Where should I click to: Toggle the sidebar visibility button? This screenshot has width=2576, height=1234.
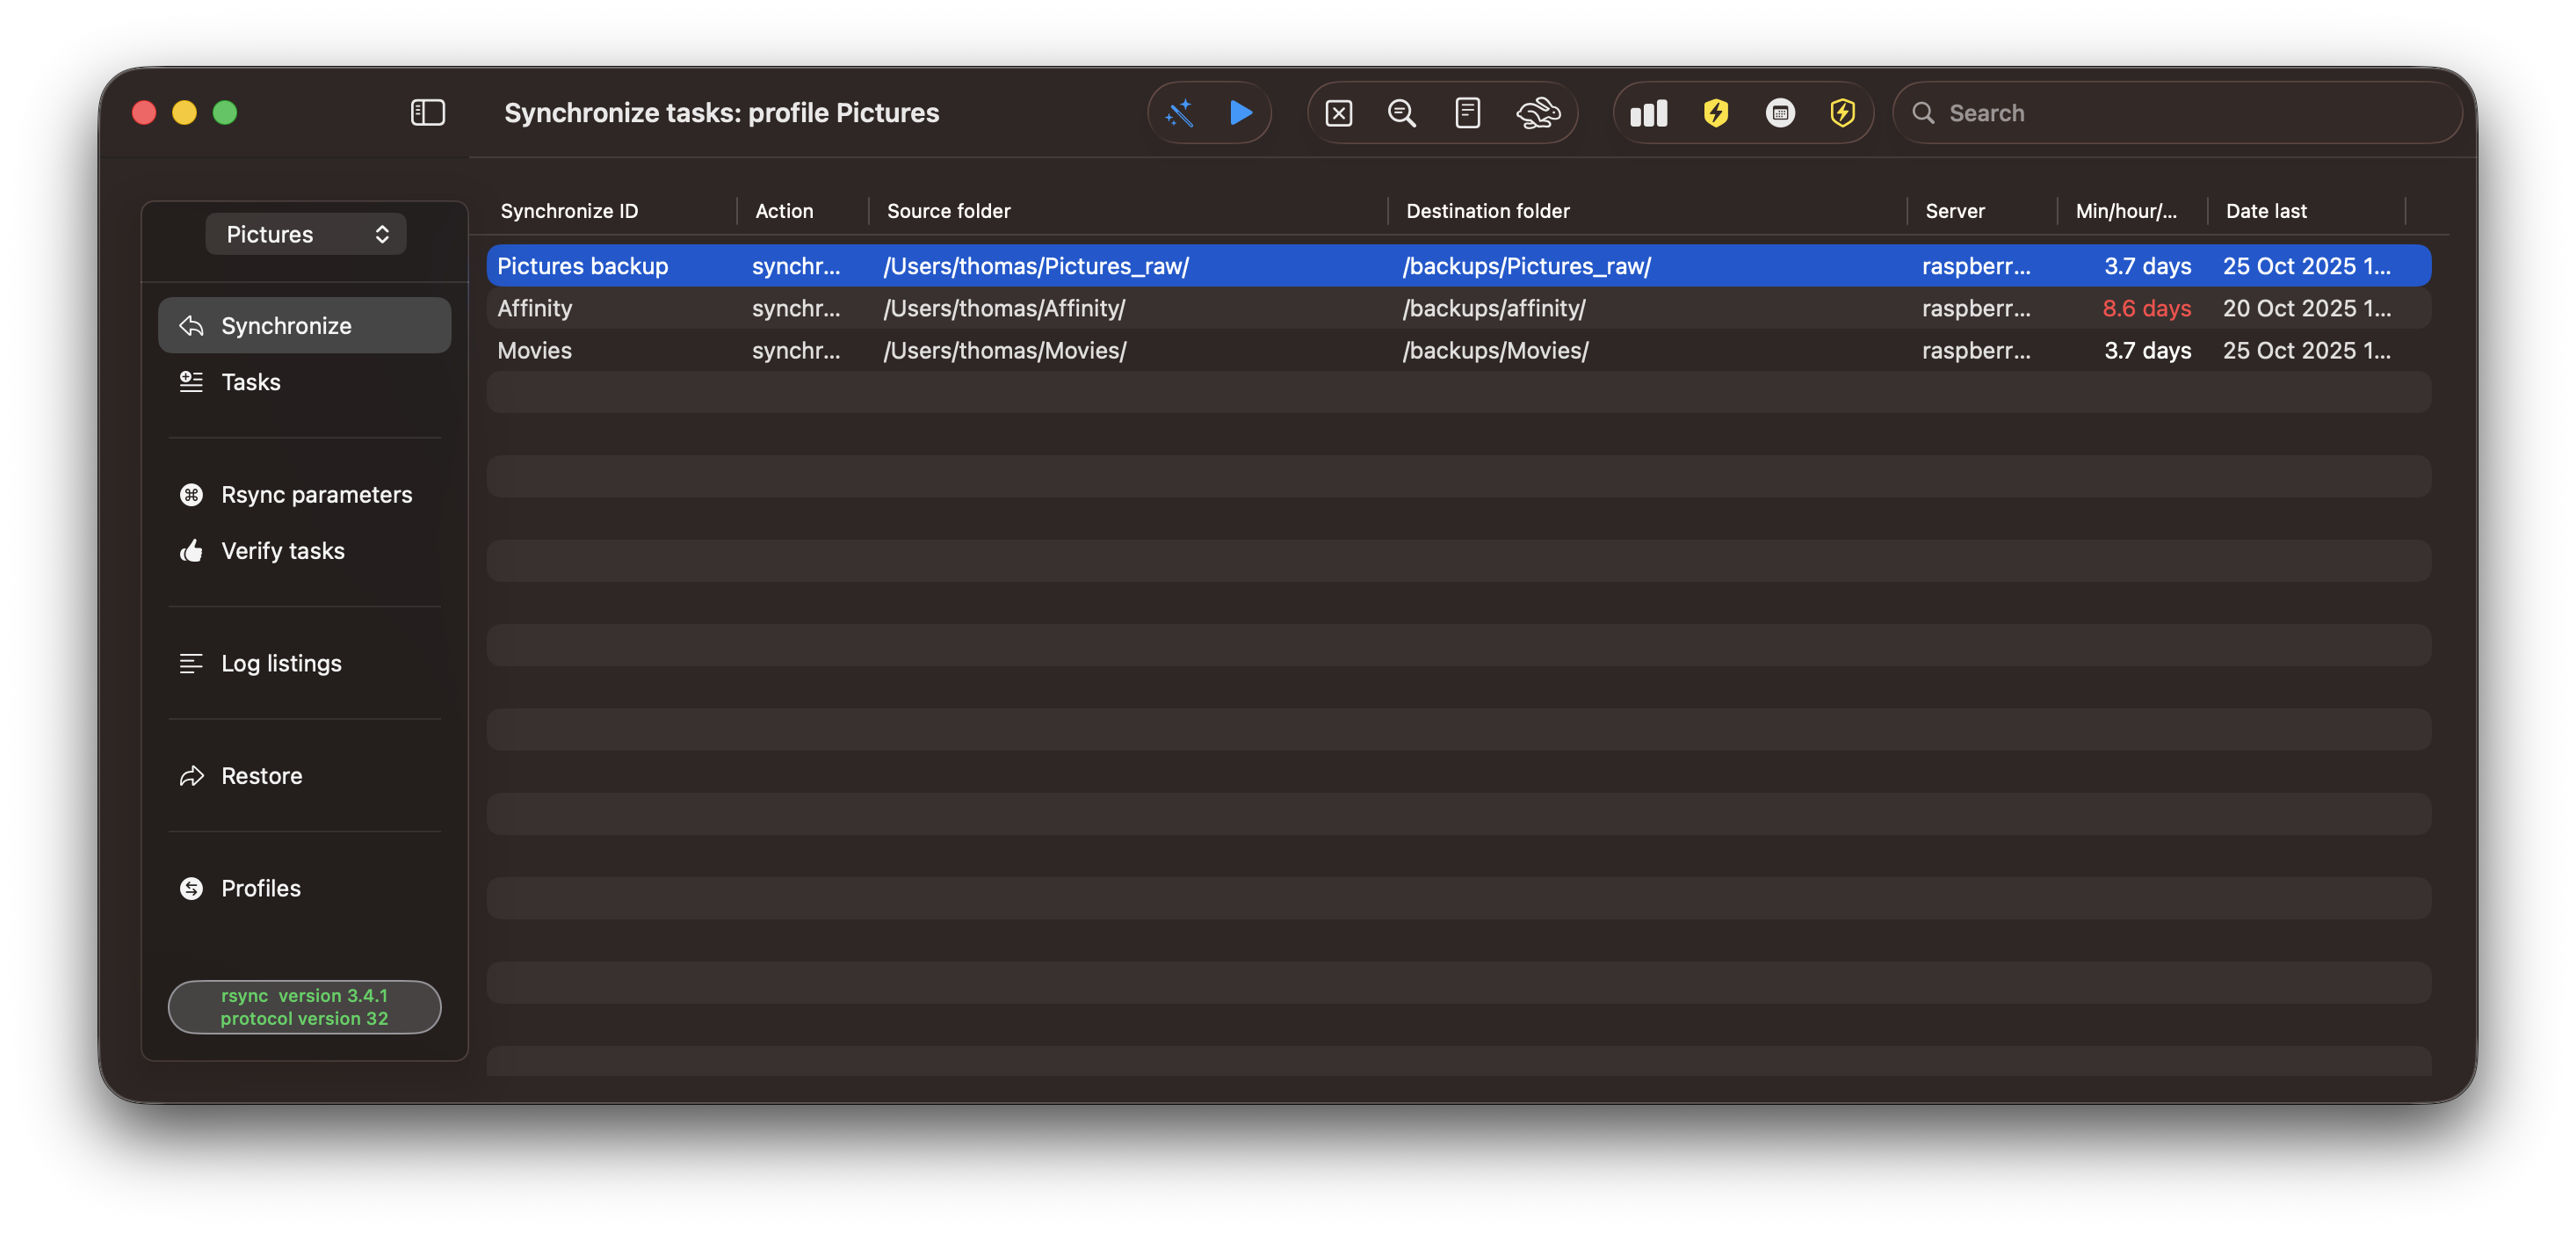(427, 113)
